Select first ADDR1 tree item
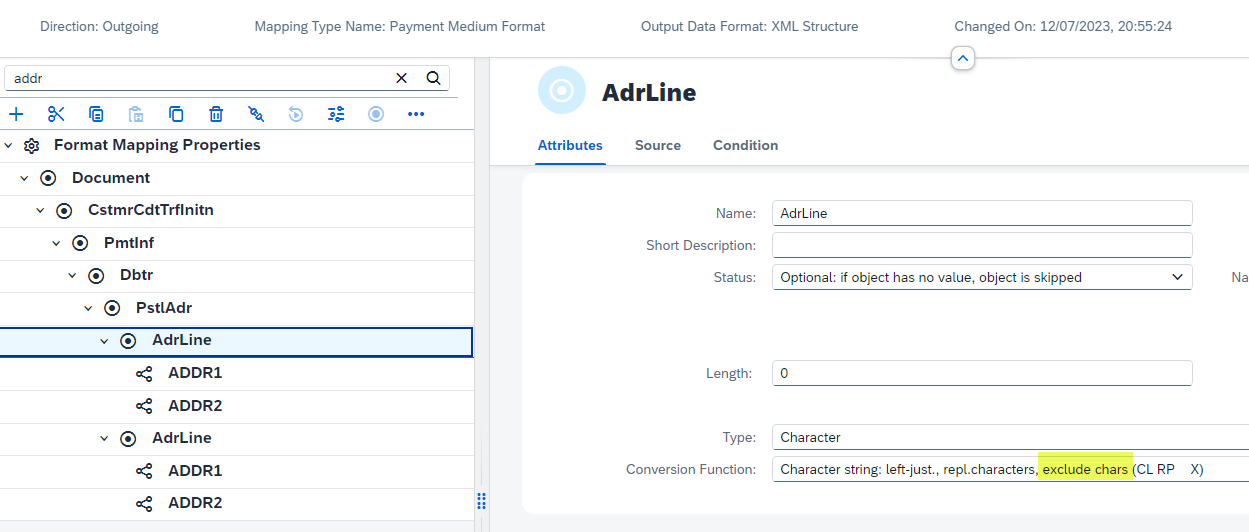Image resolution: width=1249 pixels, height=532 pixels. click(195, 373)
